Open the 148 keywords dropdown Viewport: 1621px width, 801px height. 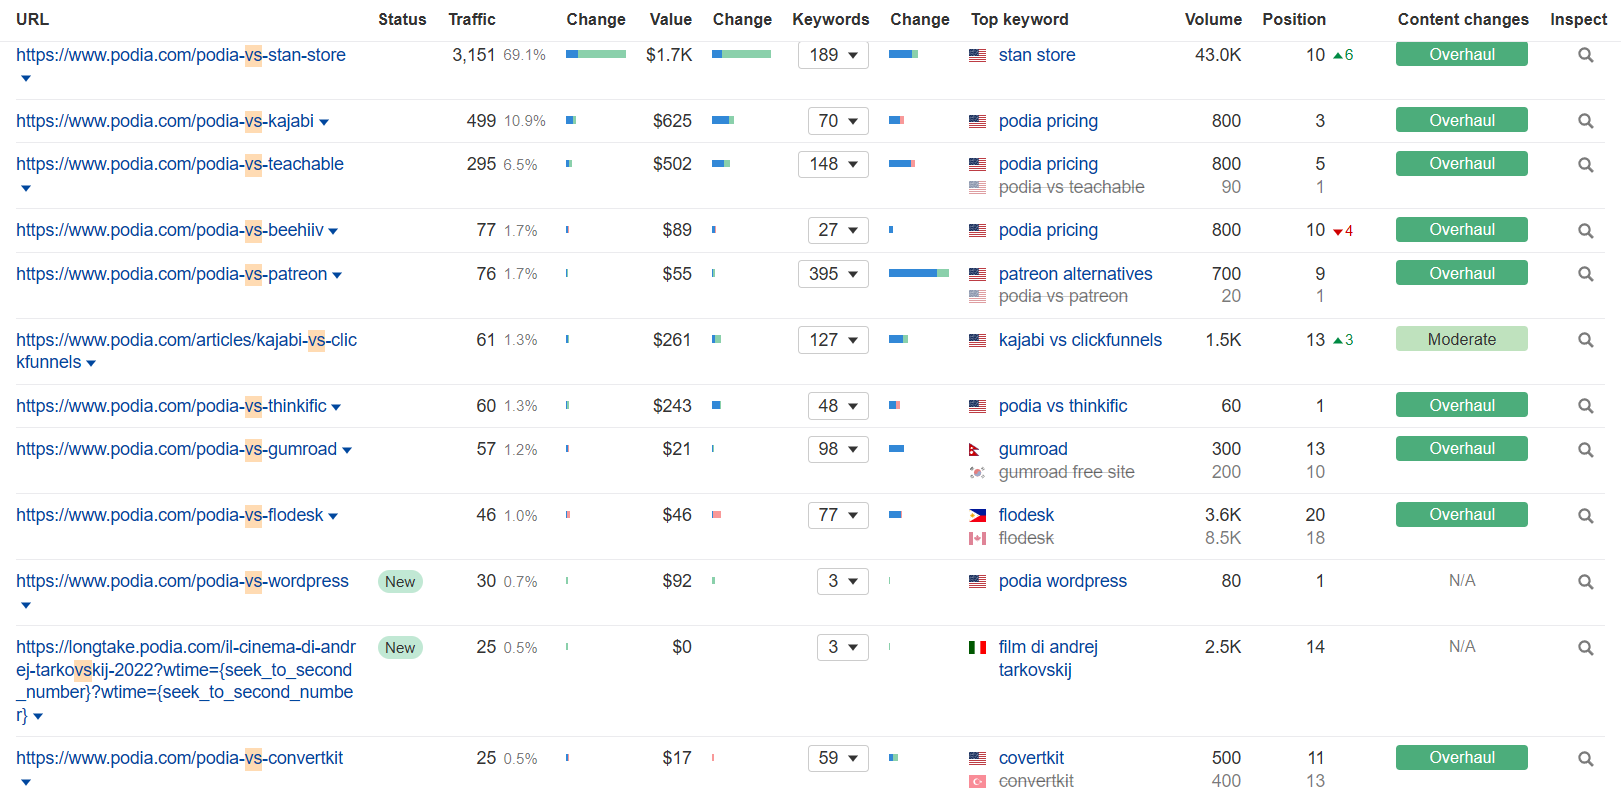click(833, 164)
